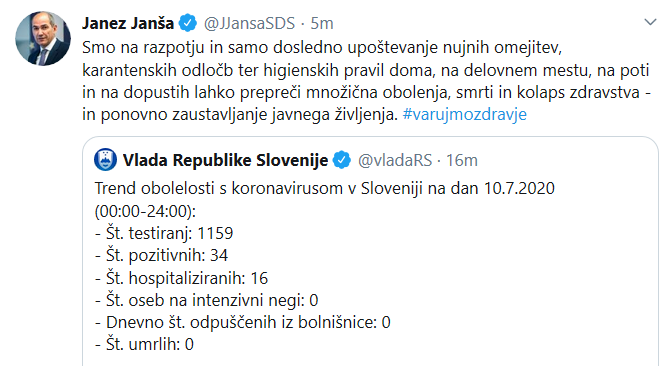Click the 'Št. pozitivnih: 34' line
664x366 pixels.
coord(161,255)
